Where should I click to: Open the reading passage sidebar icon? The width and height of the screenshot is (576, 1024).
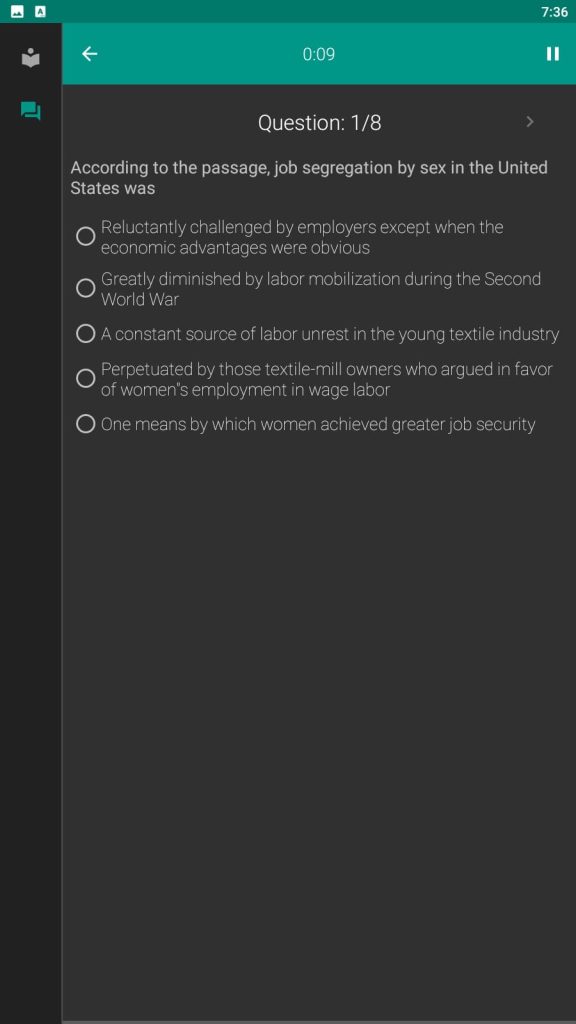click(x=31, y=58)
